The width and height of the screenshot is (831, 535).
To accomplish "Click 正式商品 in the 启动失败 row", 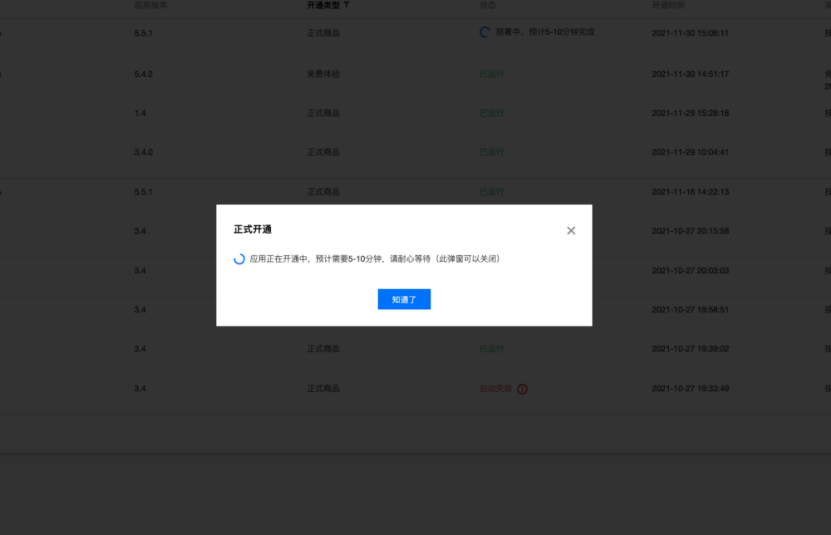I will (x=323, y=389).
